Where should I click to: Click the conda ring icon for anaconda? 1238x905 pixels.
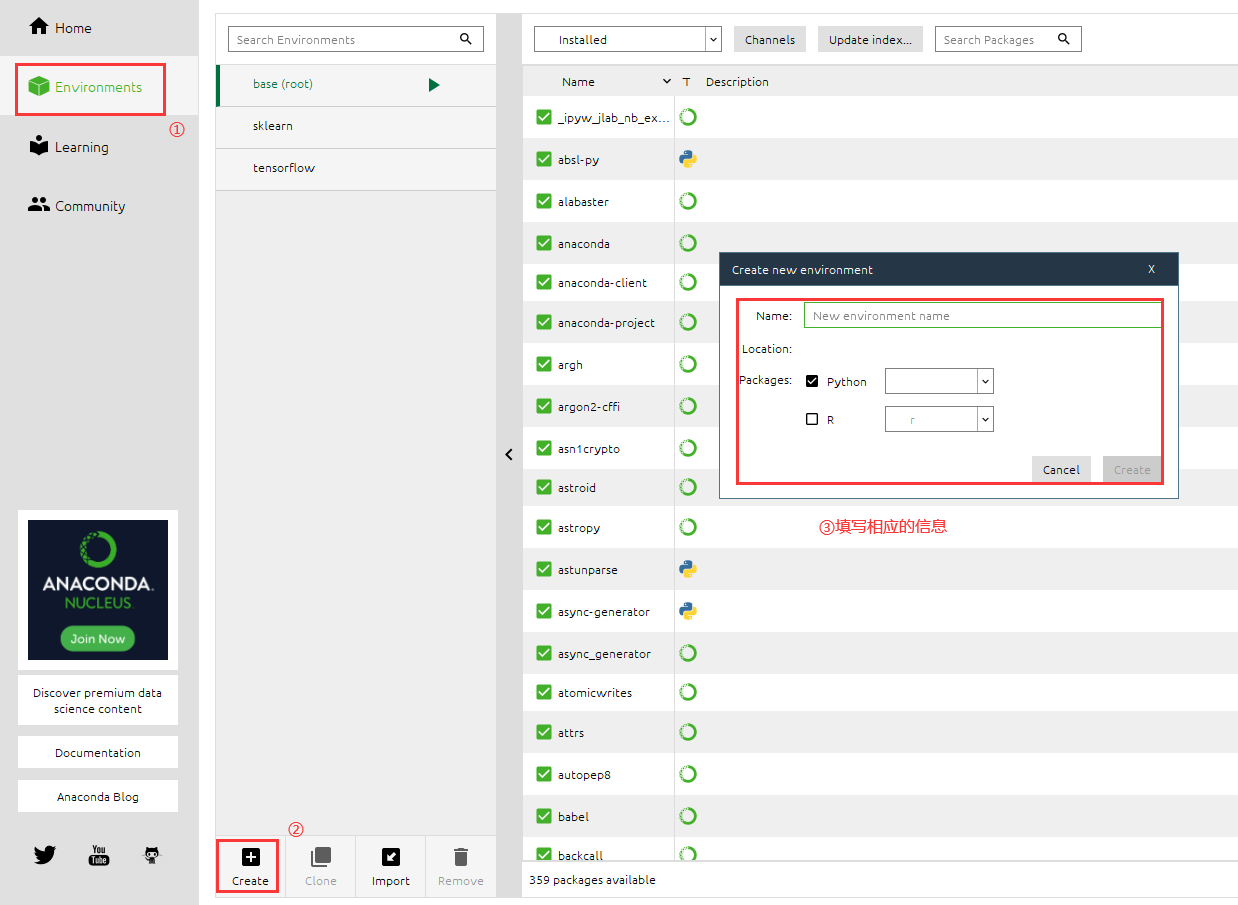(x=688, y=243)
